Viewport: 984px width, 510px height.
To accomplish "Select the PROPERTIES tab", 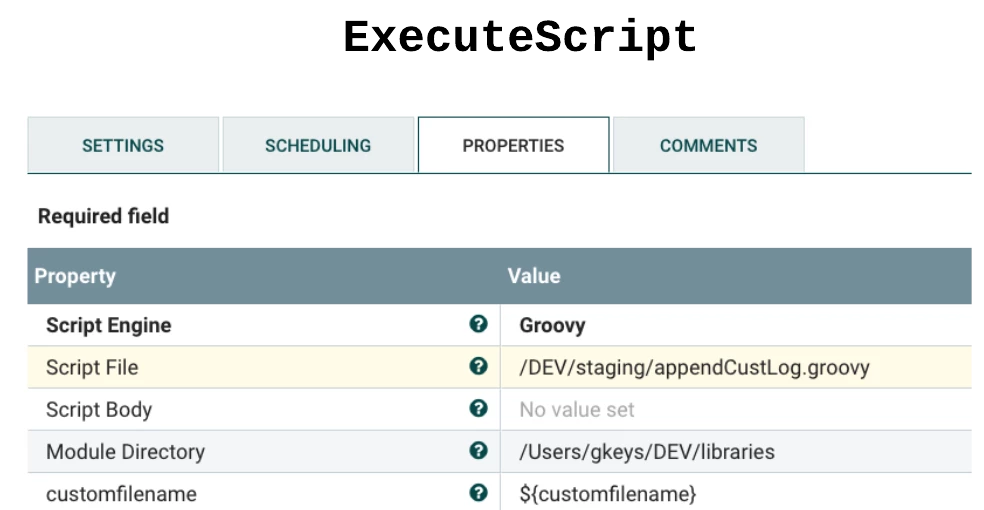I will point(513,145).
